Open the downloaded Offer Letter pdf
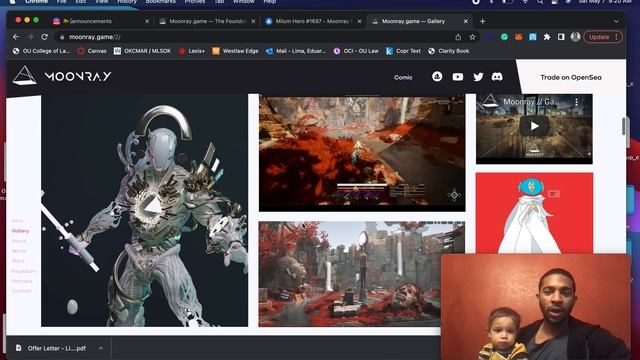Screen dimensions: 640x360 [x=56, y=348]
